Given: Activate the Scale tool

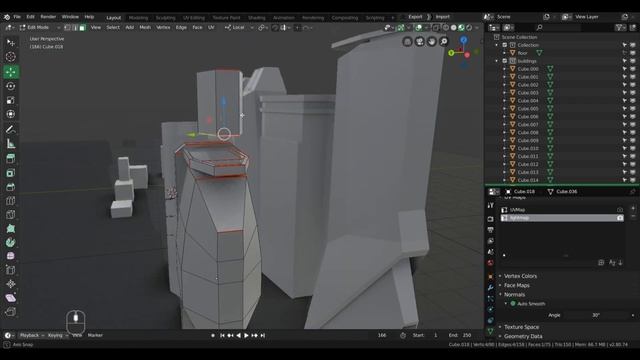Looking at the screenshot, I should coord(11,100).
